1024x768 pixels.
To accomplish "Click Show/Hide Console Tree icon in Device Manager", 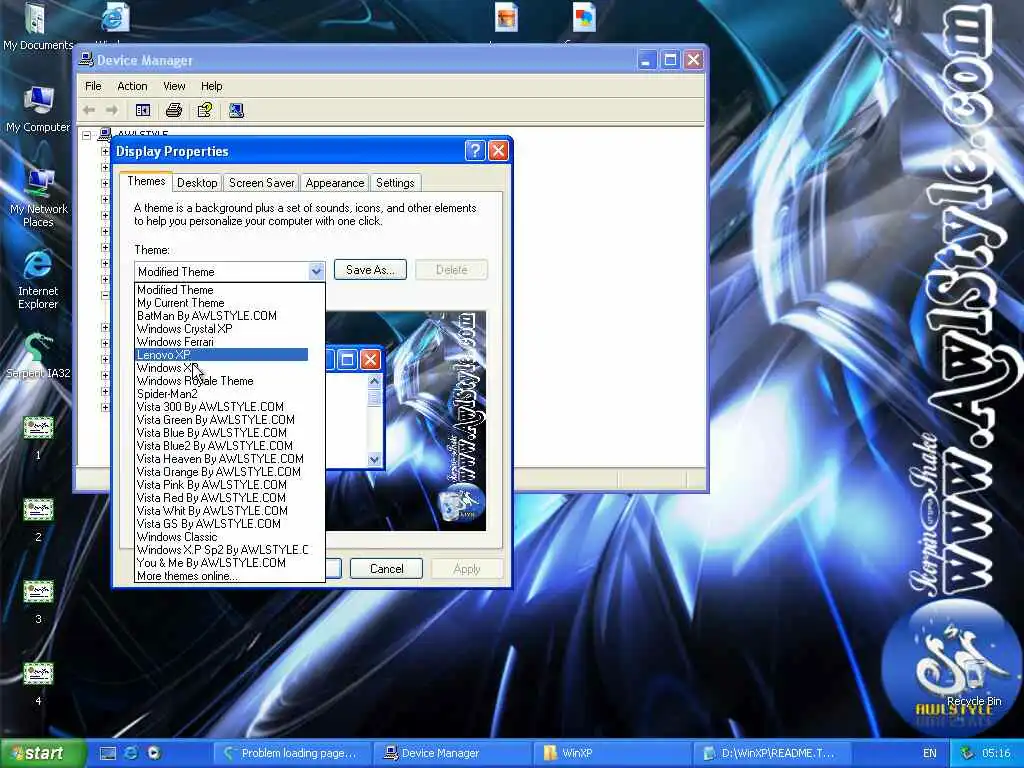I will [x=142, y=110].
